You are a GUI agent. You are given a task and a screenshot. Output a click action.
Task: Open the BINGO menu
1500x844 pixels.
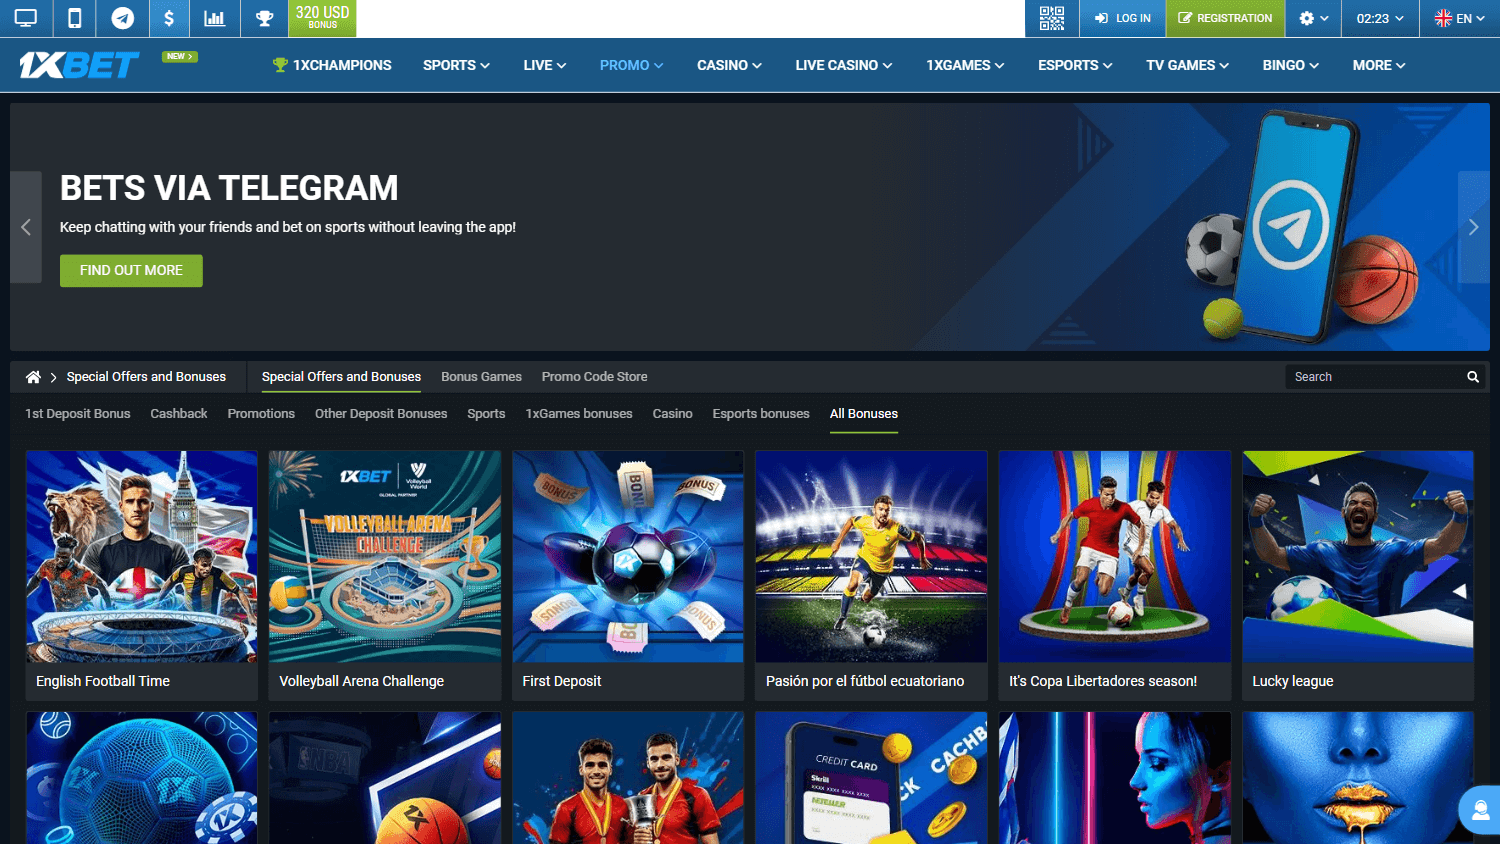pyautogui.click(x=1291, y=65)
